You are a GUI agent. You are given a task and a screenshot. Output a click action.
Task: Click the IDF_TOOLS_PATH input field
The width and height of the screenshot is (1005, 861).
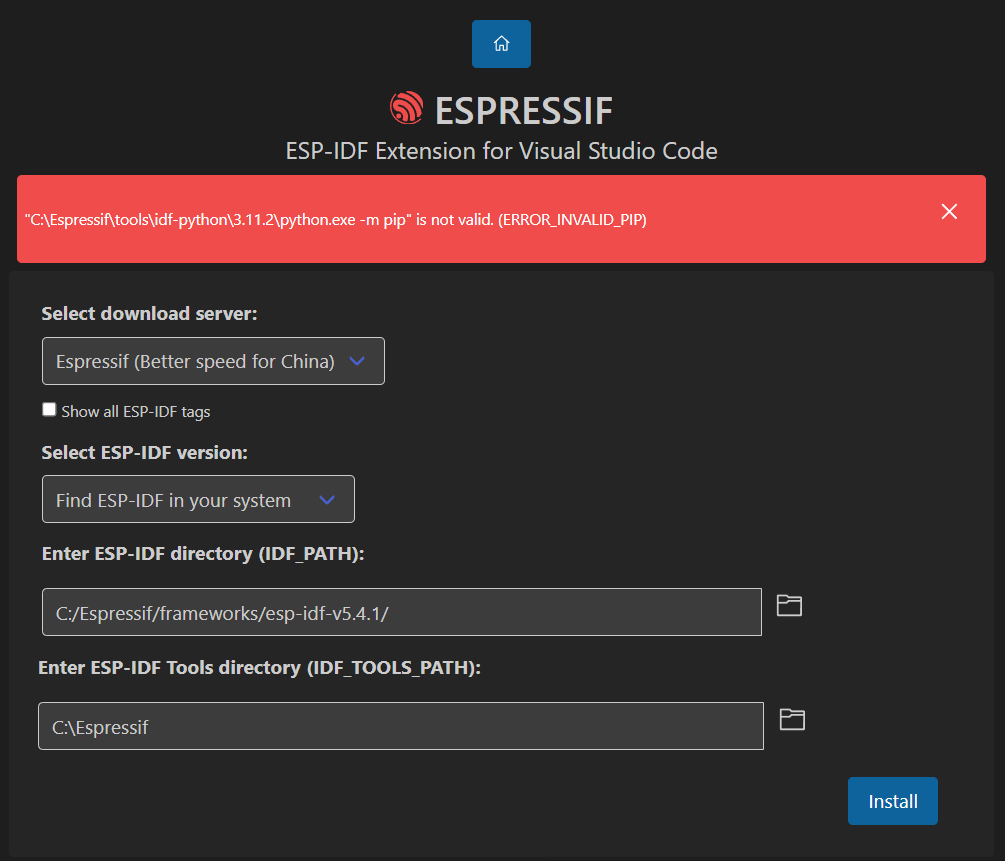[x=400, y=726]
